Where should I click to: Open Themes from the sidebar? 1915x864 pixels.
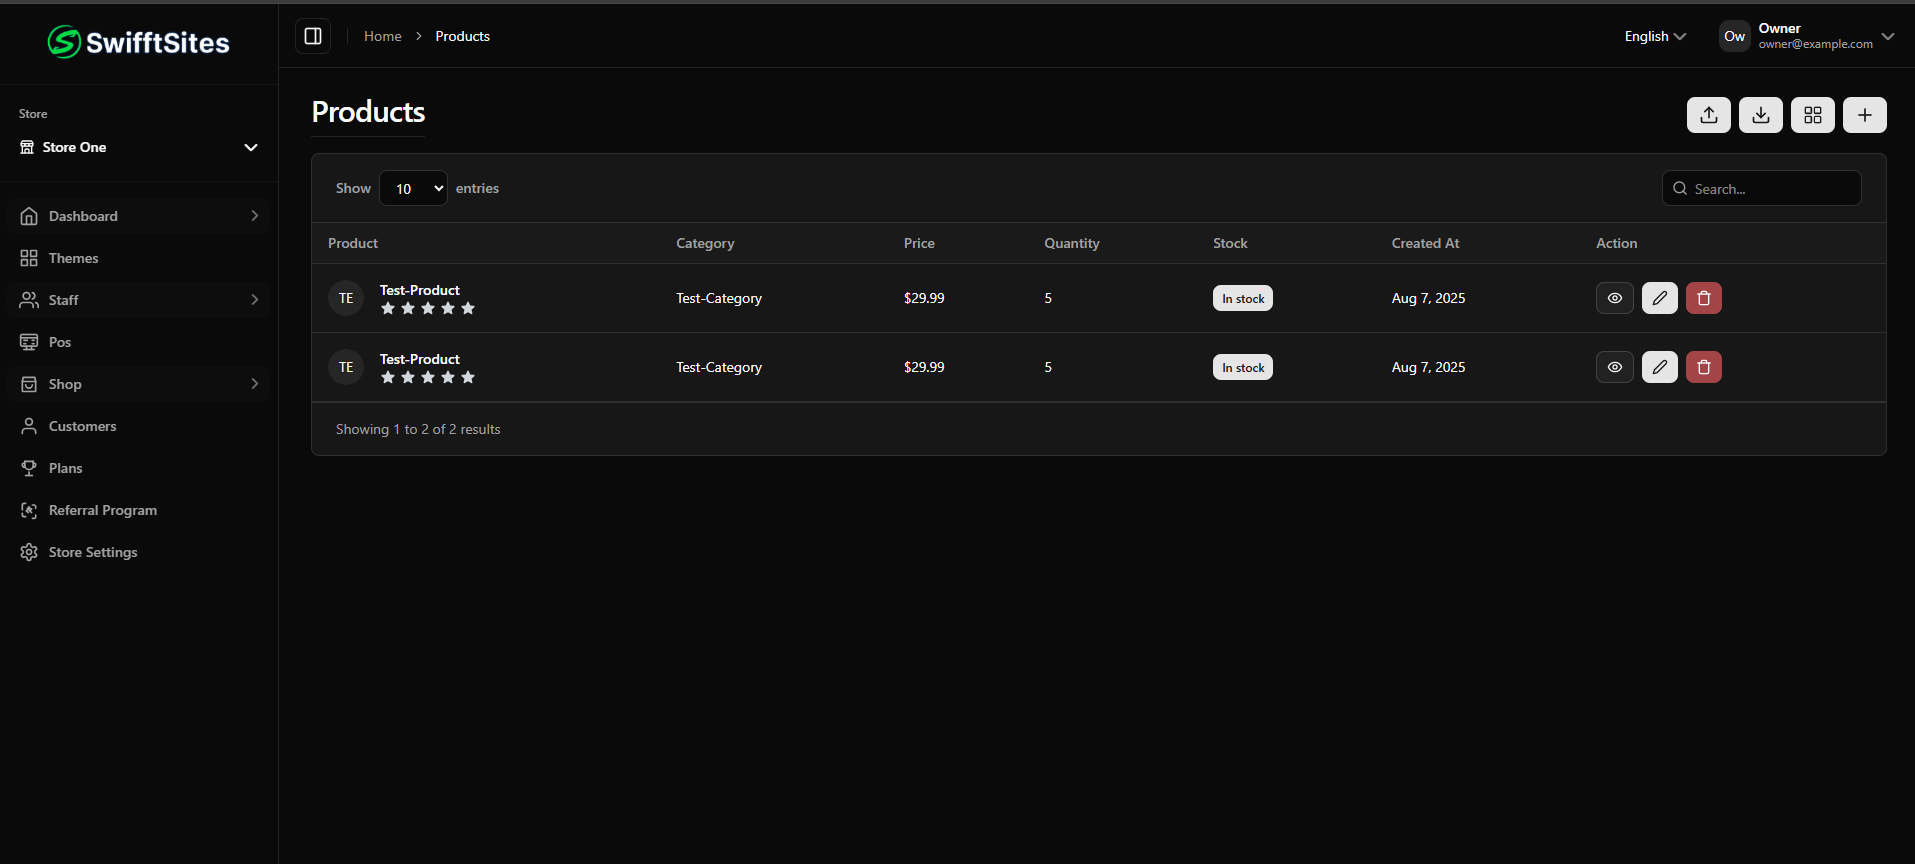tap(74, 258)
